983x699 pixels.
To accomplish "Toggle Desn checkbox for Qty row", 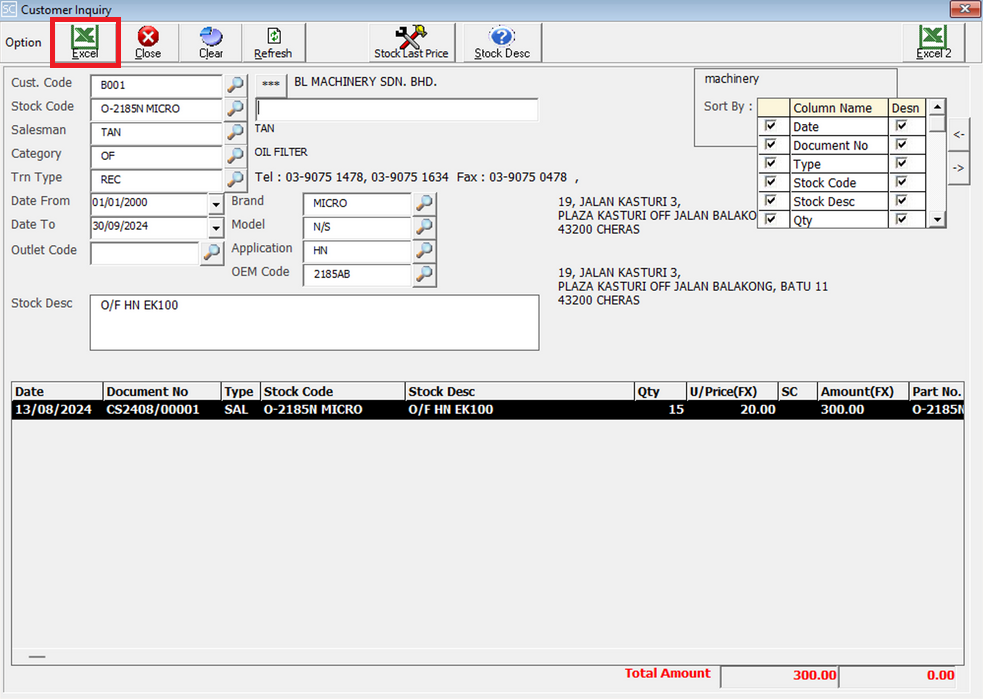I will pyautogui.click(x=902, y=219).
